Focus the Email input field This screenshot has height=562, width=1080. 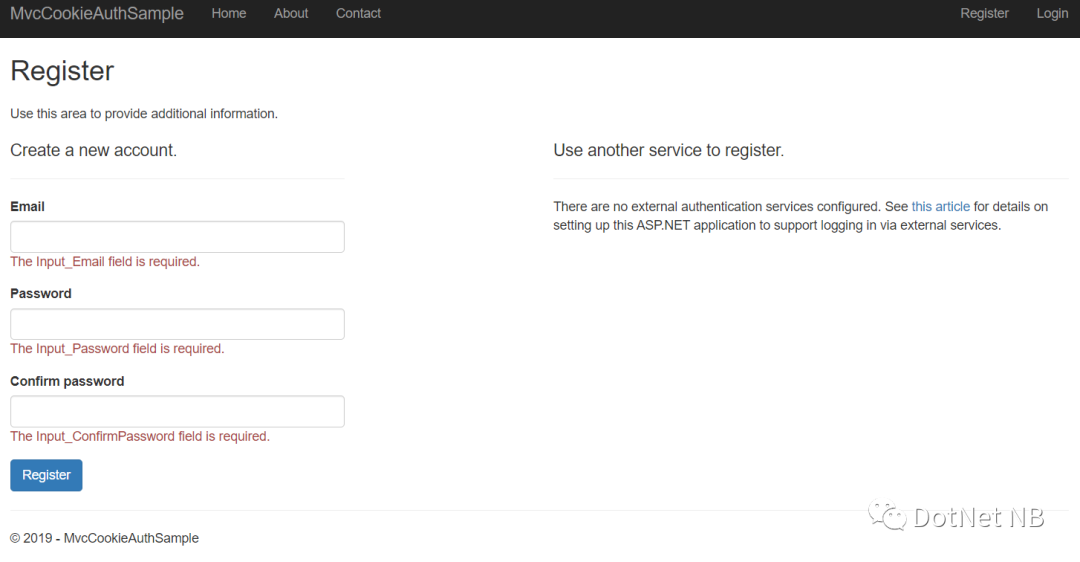[177, 237]
